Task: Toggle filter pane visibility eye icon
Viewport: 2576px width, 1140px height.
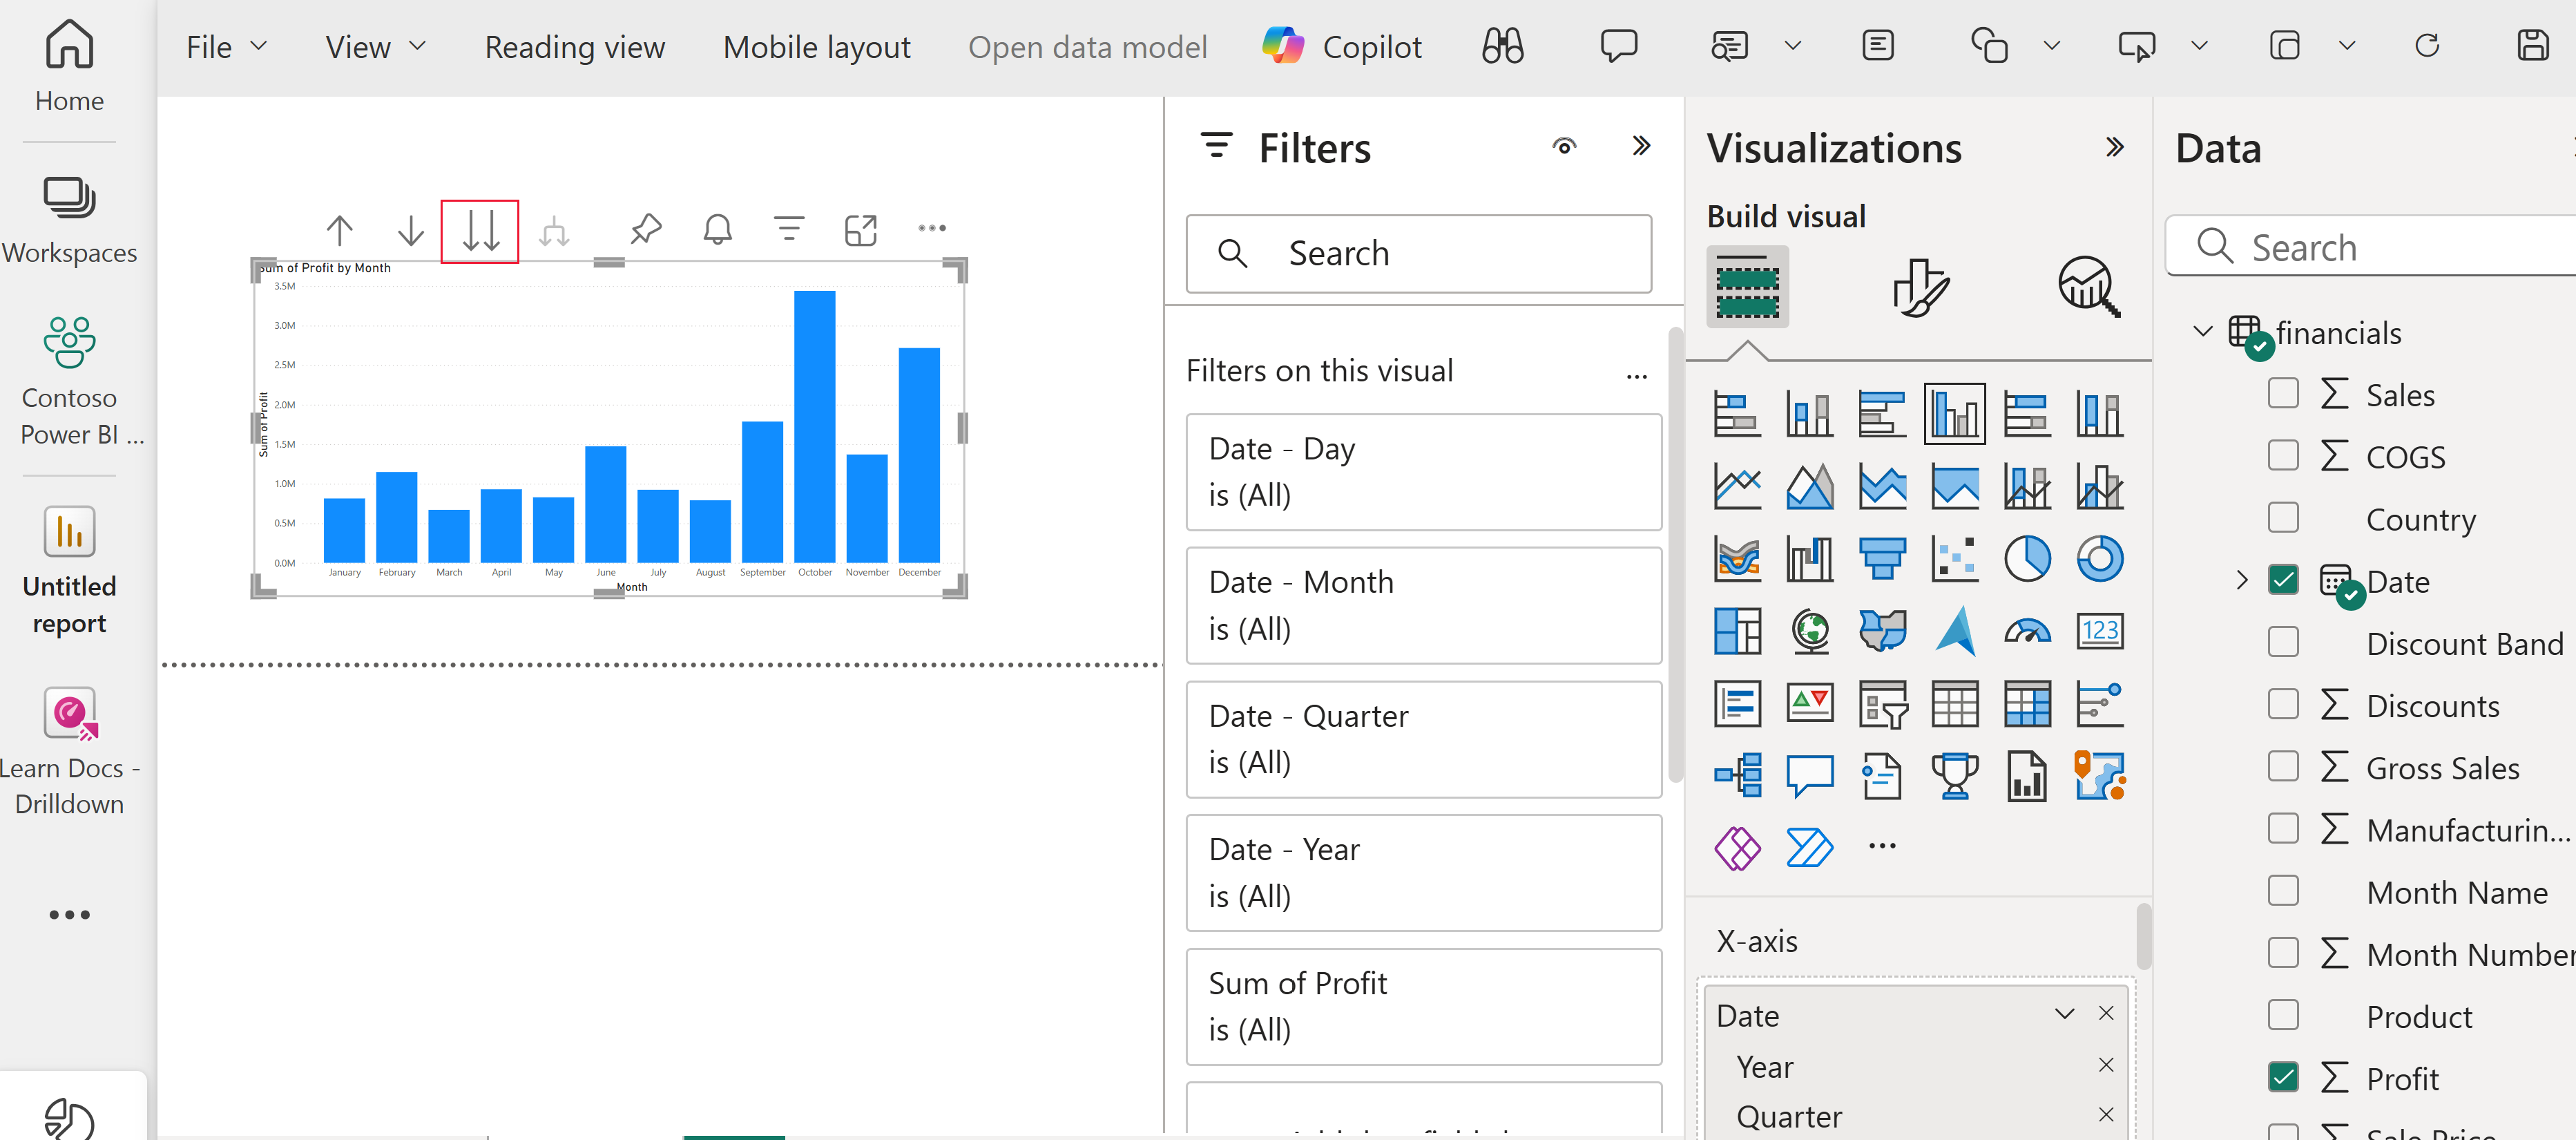Action: 1564,147
